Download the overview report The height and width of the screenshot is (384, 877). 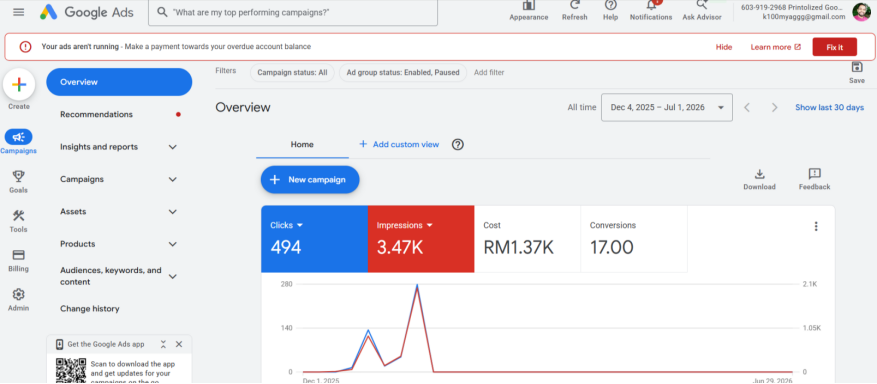[x=759, y=179]
